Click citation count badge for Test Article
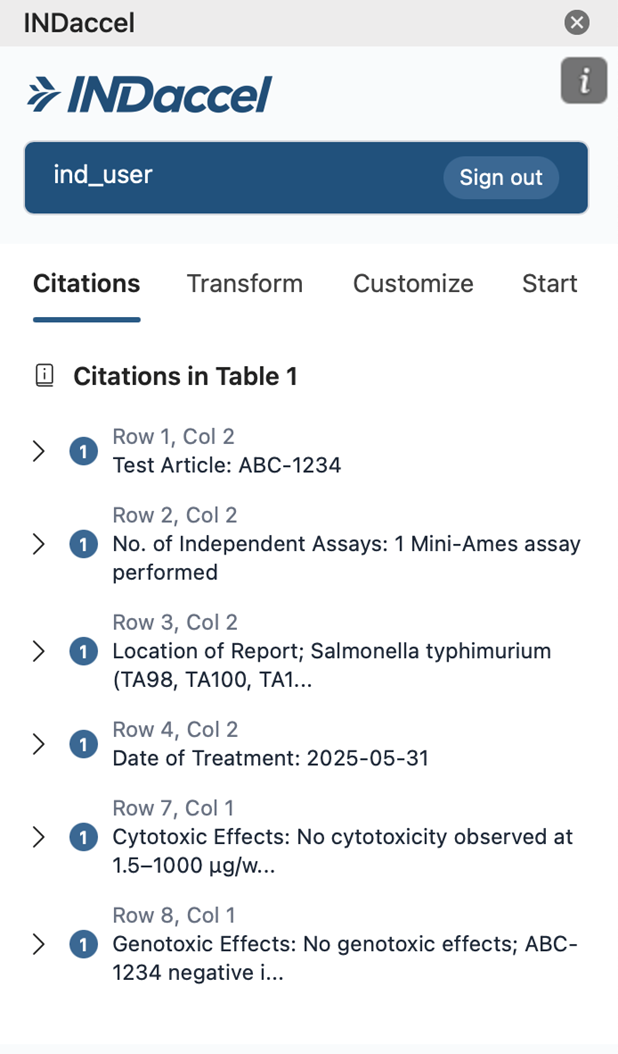This screenshot has width=618, height=1054. (x=83, y=452)
